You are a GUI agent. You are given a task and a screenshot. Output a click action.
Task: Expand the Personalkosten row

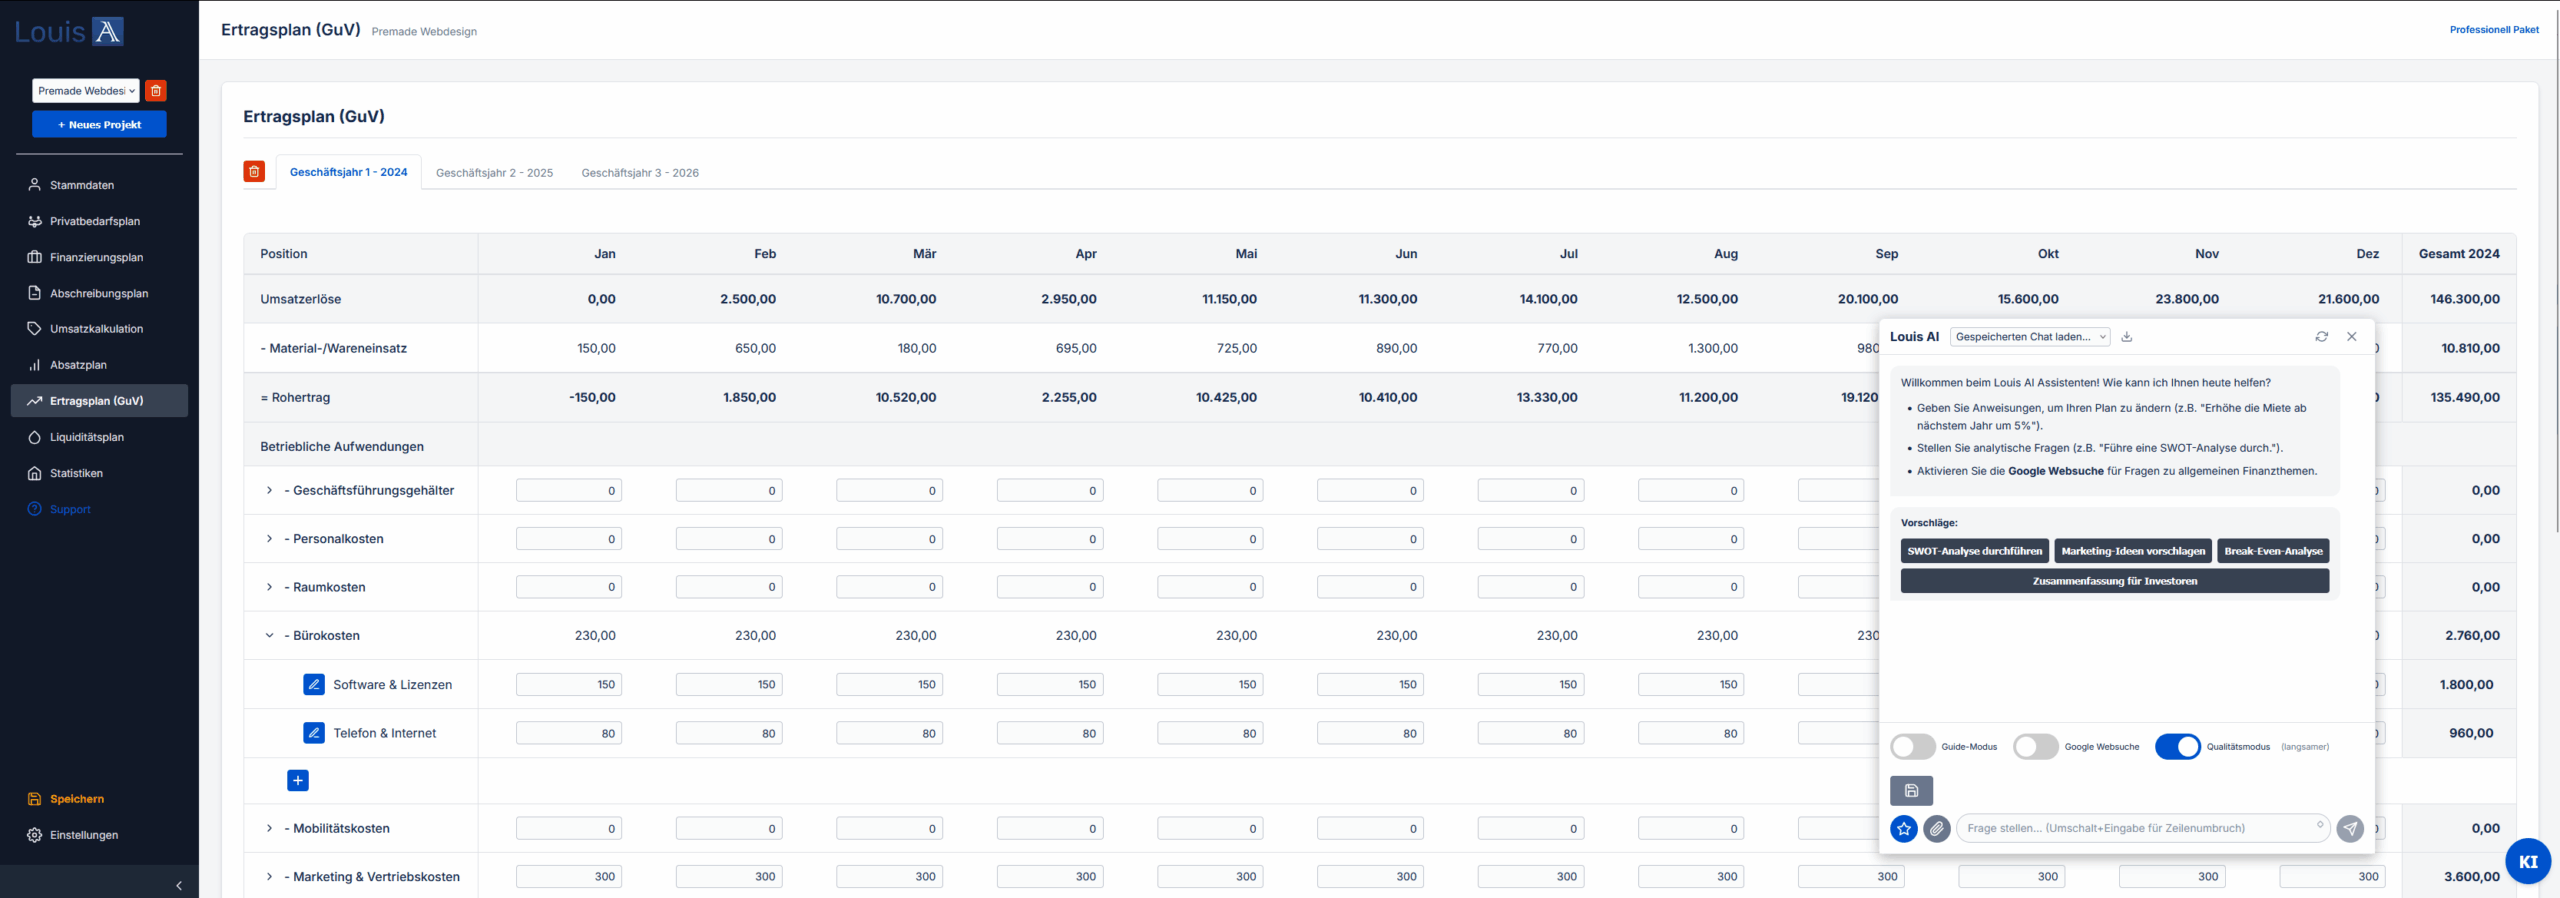coord(269,539)
